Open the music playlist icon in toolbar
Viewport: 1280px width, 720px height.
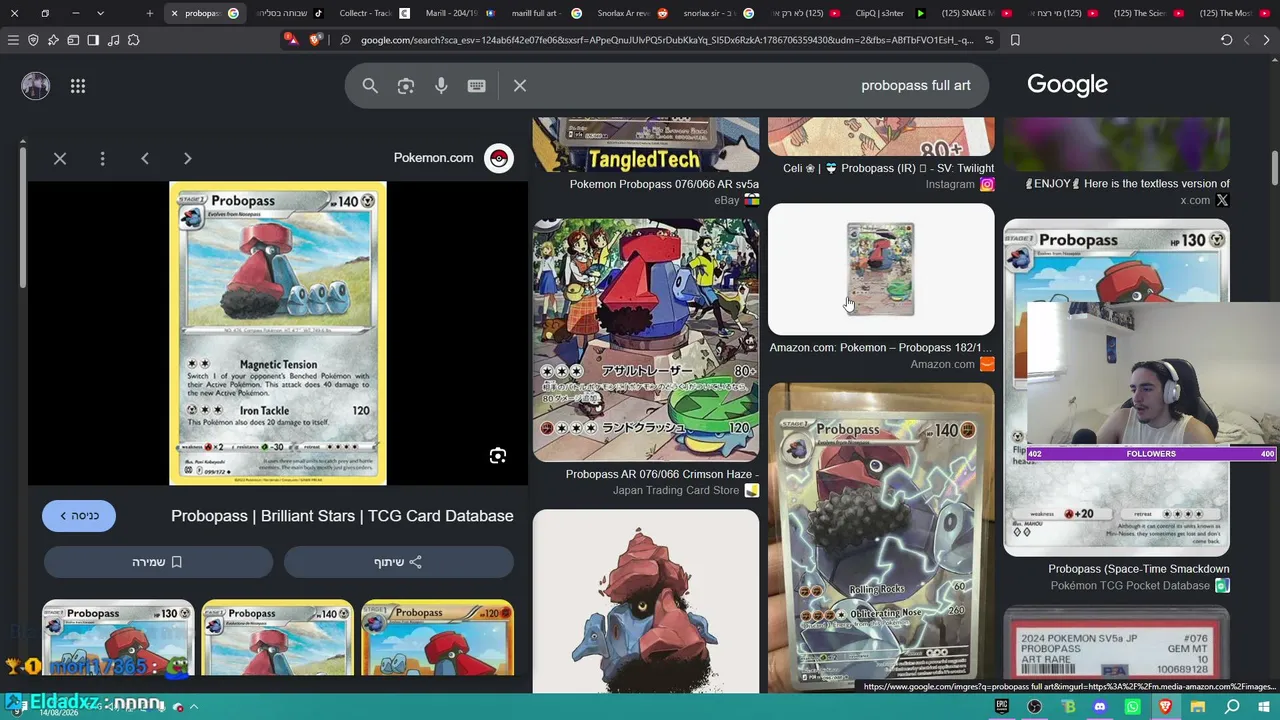[113, 40]
